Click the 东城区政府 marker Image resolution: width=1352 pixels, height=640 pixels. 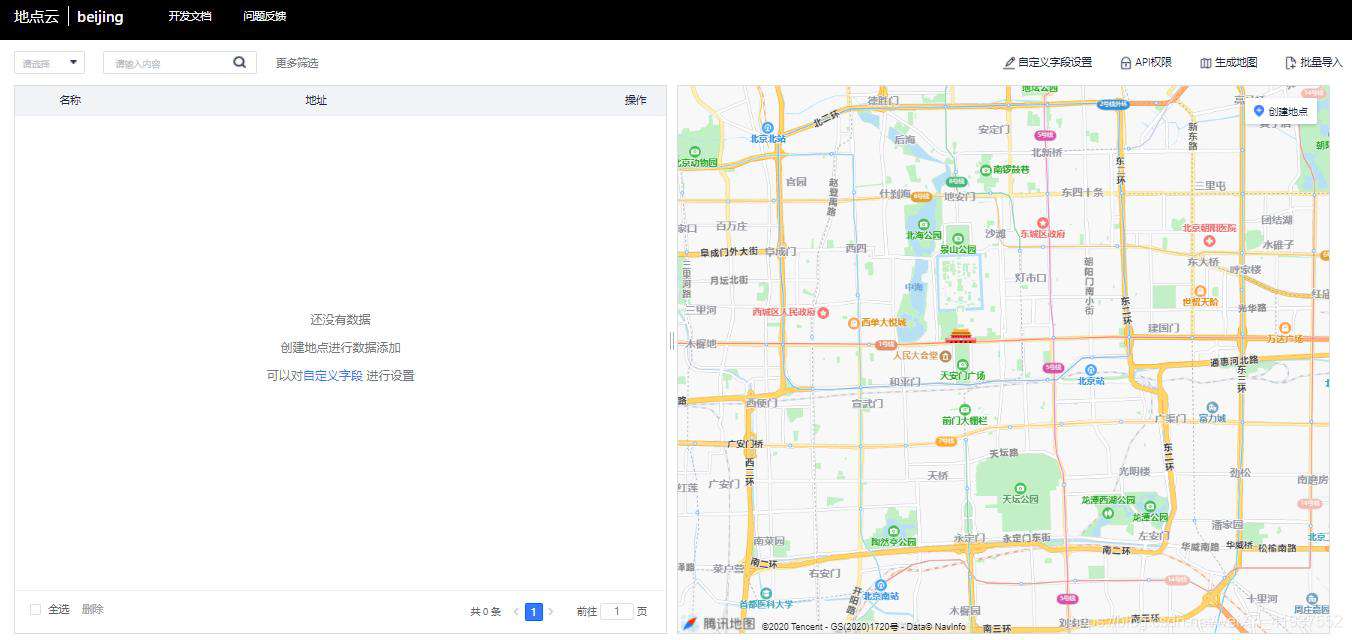(1042, 223)
